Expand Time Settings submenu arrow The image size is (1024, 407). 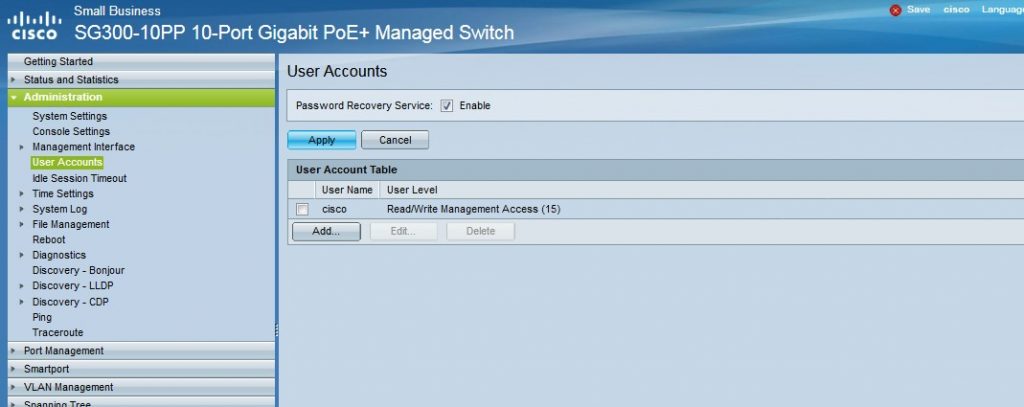coord(22,194)
